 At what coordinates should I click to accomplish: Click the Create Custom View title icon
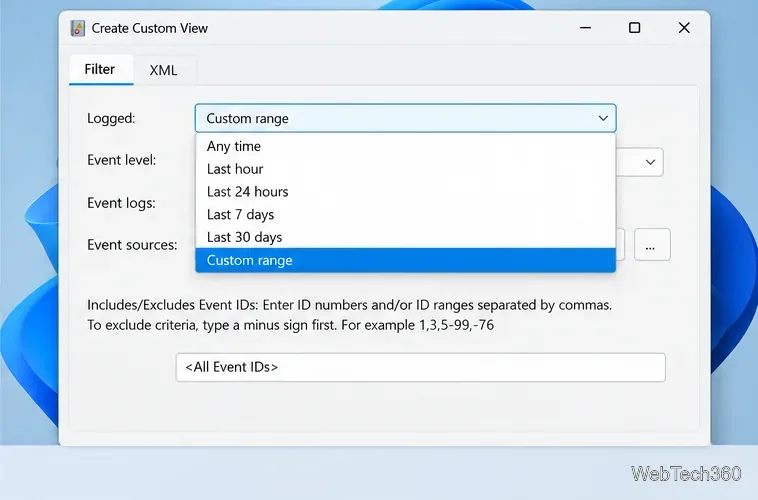coord(78,28)
